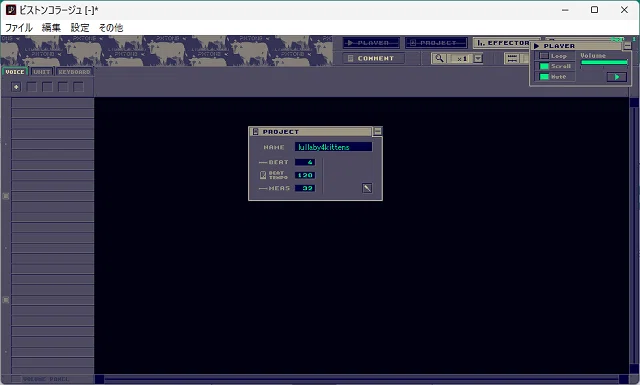Image resolution: width=640 pixels, height=385 pixels.
Task: Click the PROJECT toolbar button
Action: [x=436, y=43]
